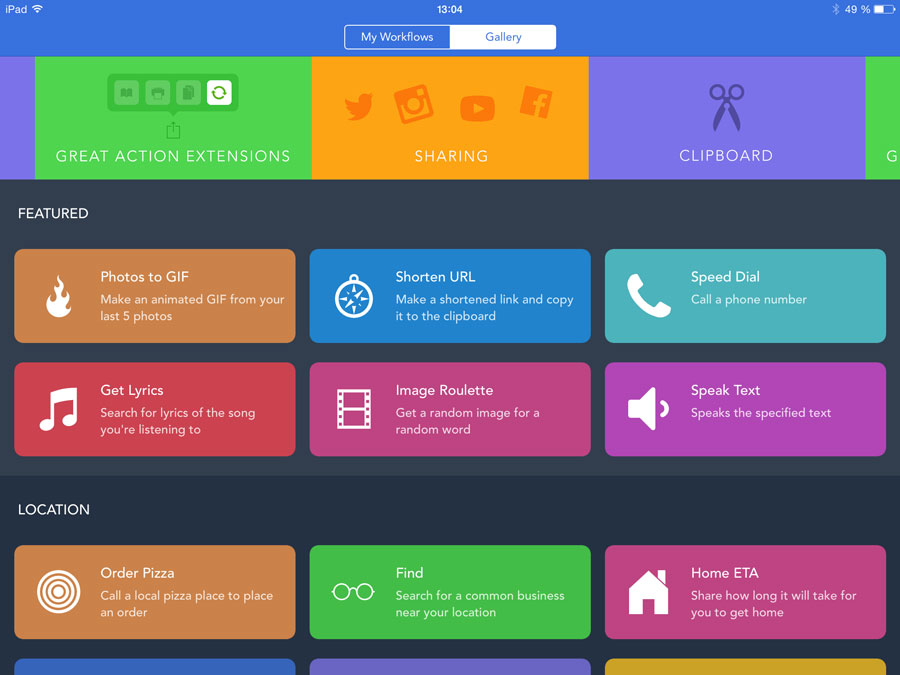Viewport: 900px width, 675px height.
Task: Click 'Search for lyrics of the song' text
Action: point(177,413)
